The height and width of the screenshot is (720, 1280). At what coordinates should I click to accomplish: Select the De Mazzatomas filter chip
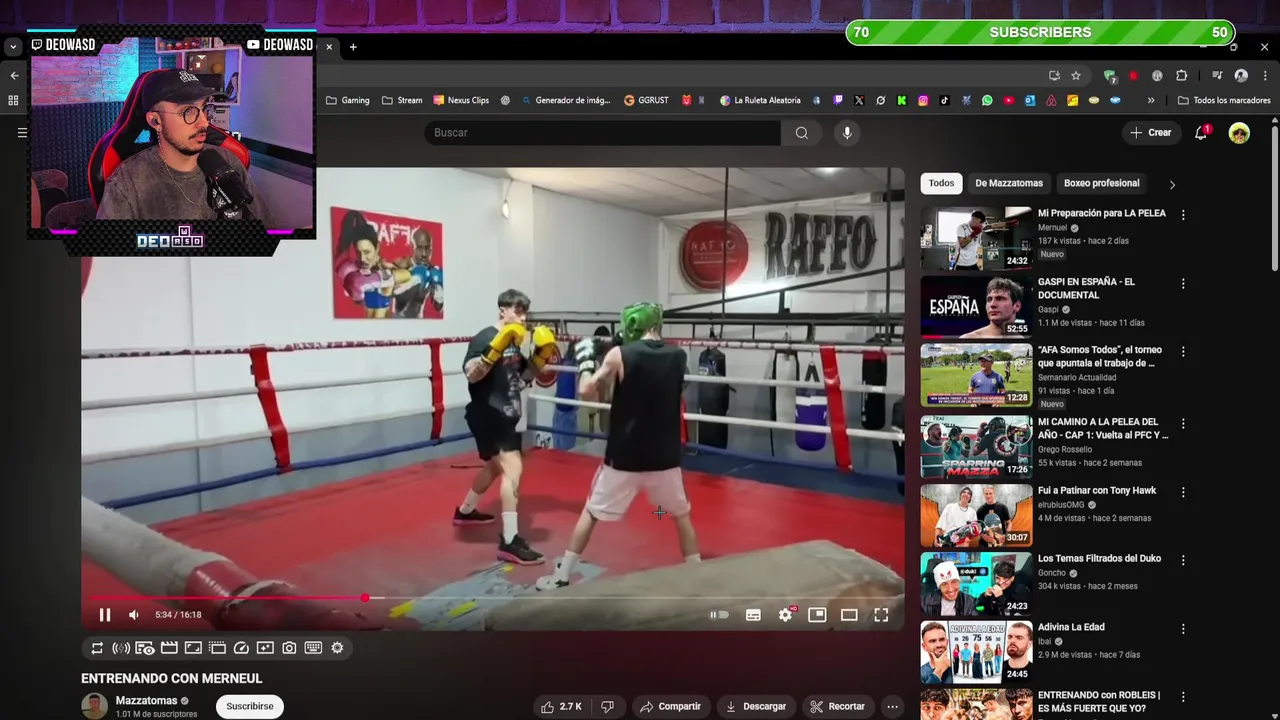click(x=1009, y=183)
